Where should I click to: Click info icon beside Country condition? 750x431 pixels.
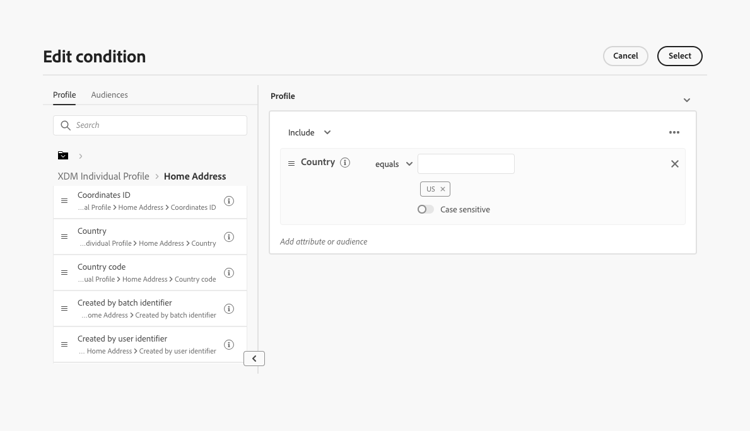(x=345, y=163)
